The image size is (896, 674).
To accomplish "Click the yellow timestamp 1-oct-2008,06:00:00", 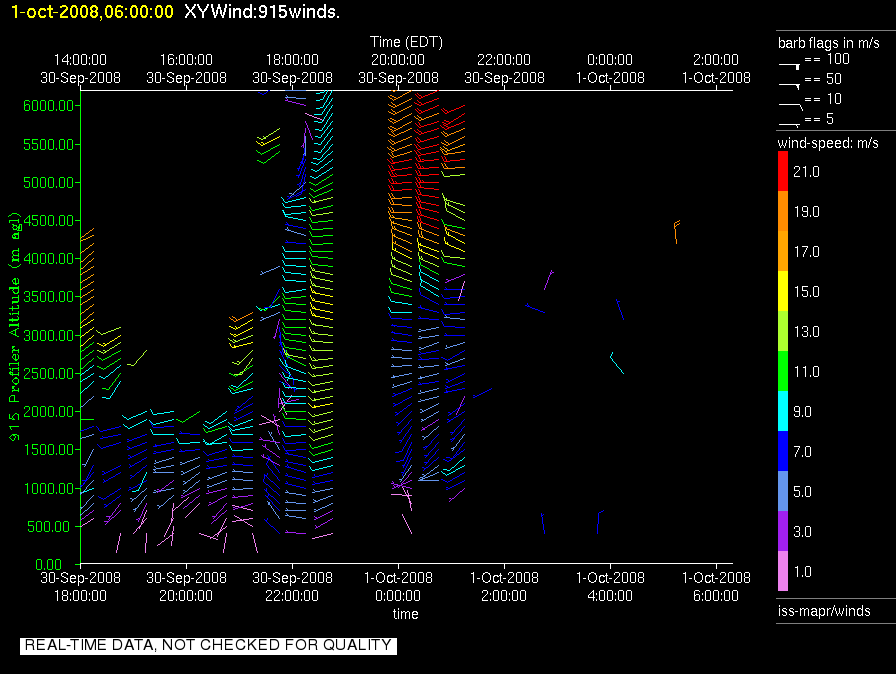I will 92,12.
